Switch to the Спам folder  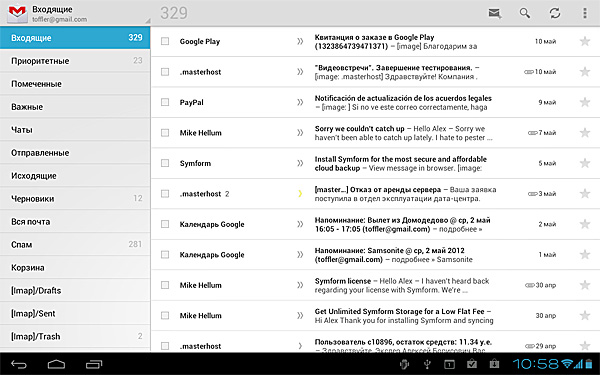[x=75, y=244]
